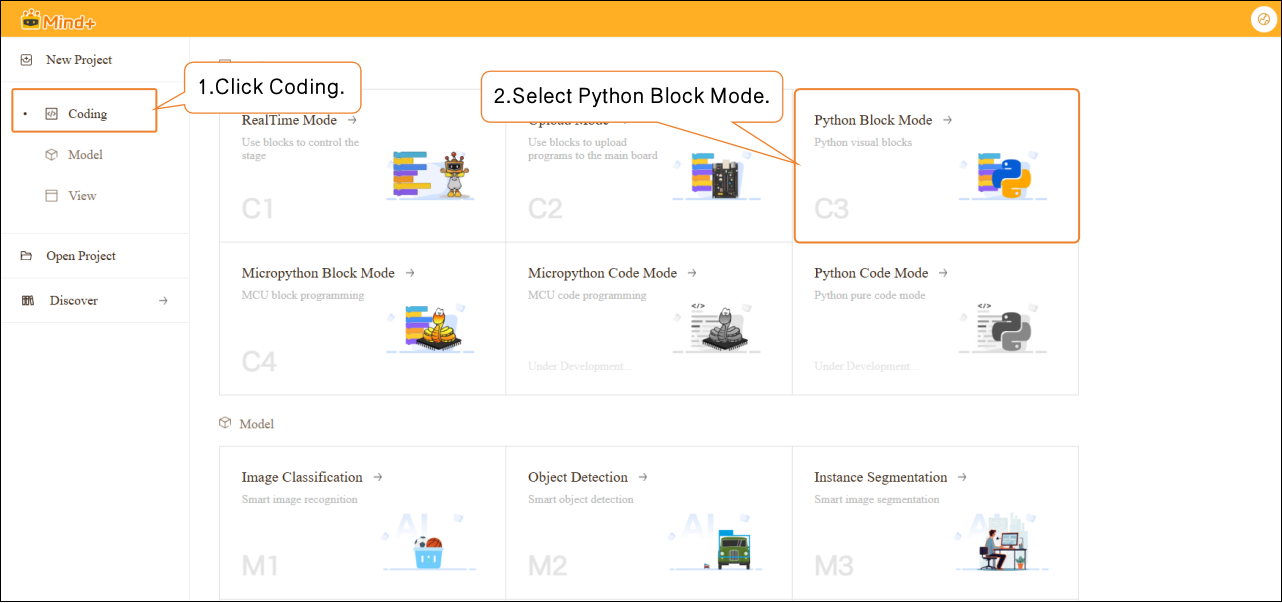Expand Discover using its arrow

pos(163,300)
